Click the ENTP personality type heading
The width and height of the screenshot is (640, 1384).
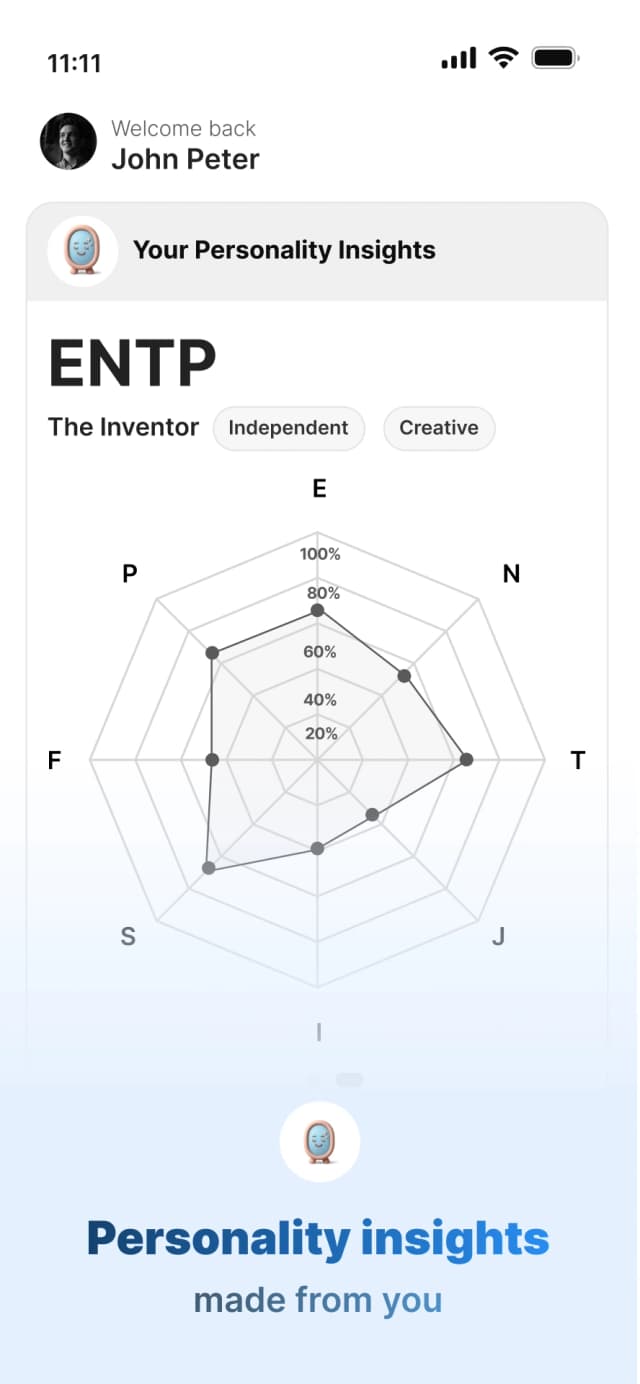click(132, 364)
